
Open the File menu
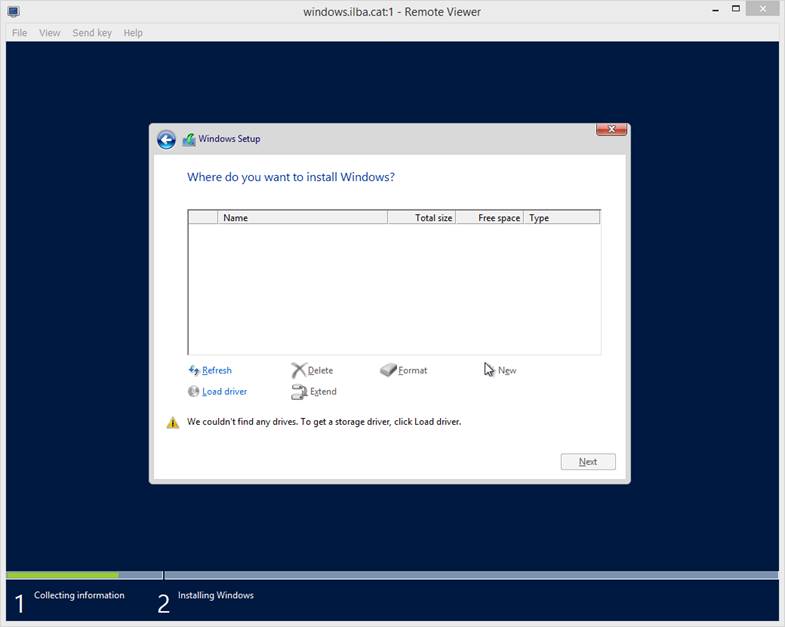click(x=20, y=33)
